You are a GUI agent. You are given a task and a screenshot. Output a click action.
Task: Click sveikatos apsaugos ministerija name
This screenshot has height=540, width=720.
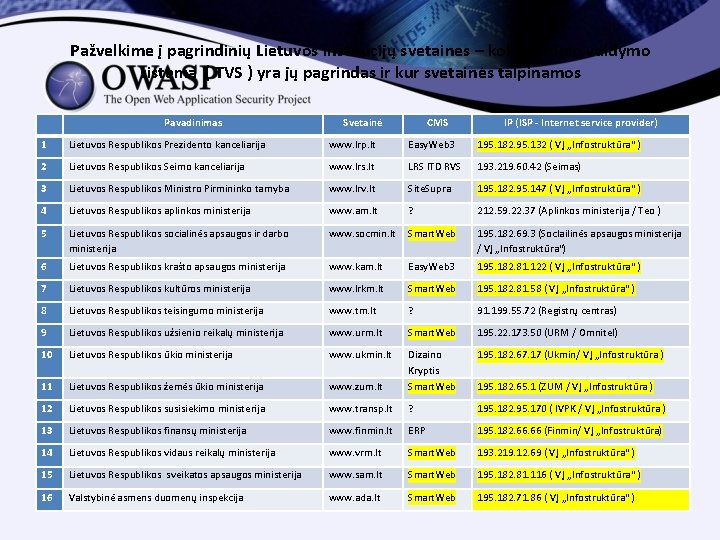[x=185, y=476]
